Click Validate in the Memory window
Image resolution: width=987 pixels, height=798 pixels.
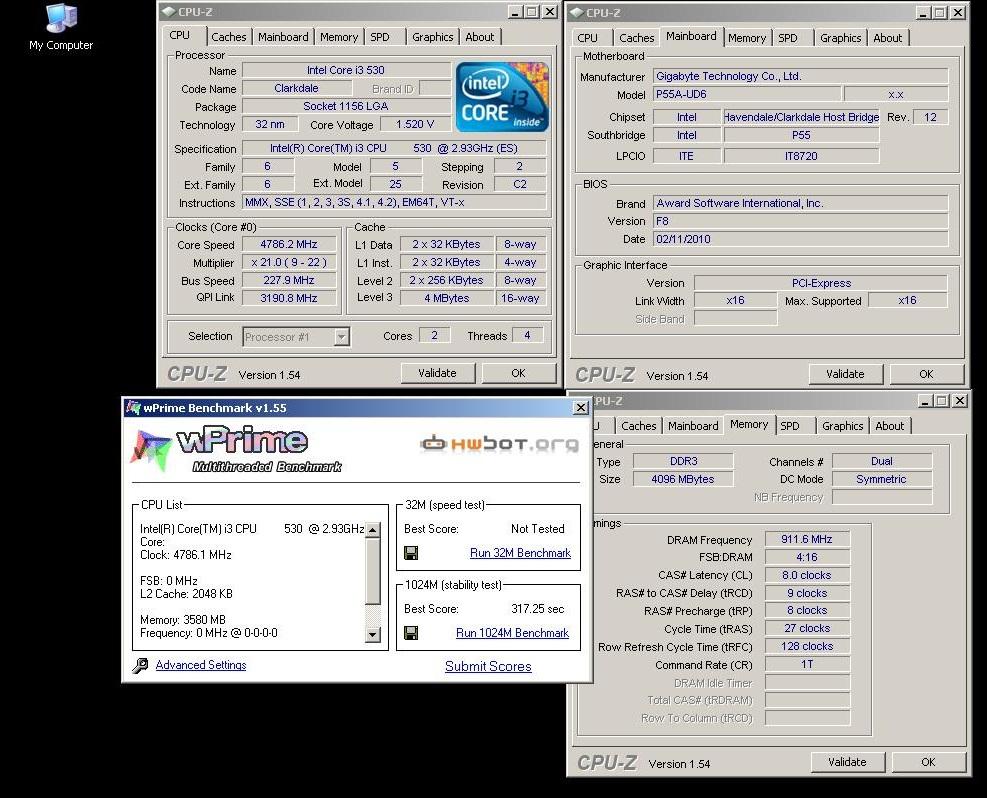point(847,762)
